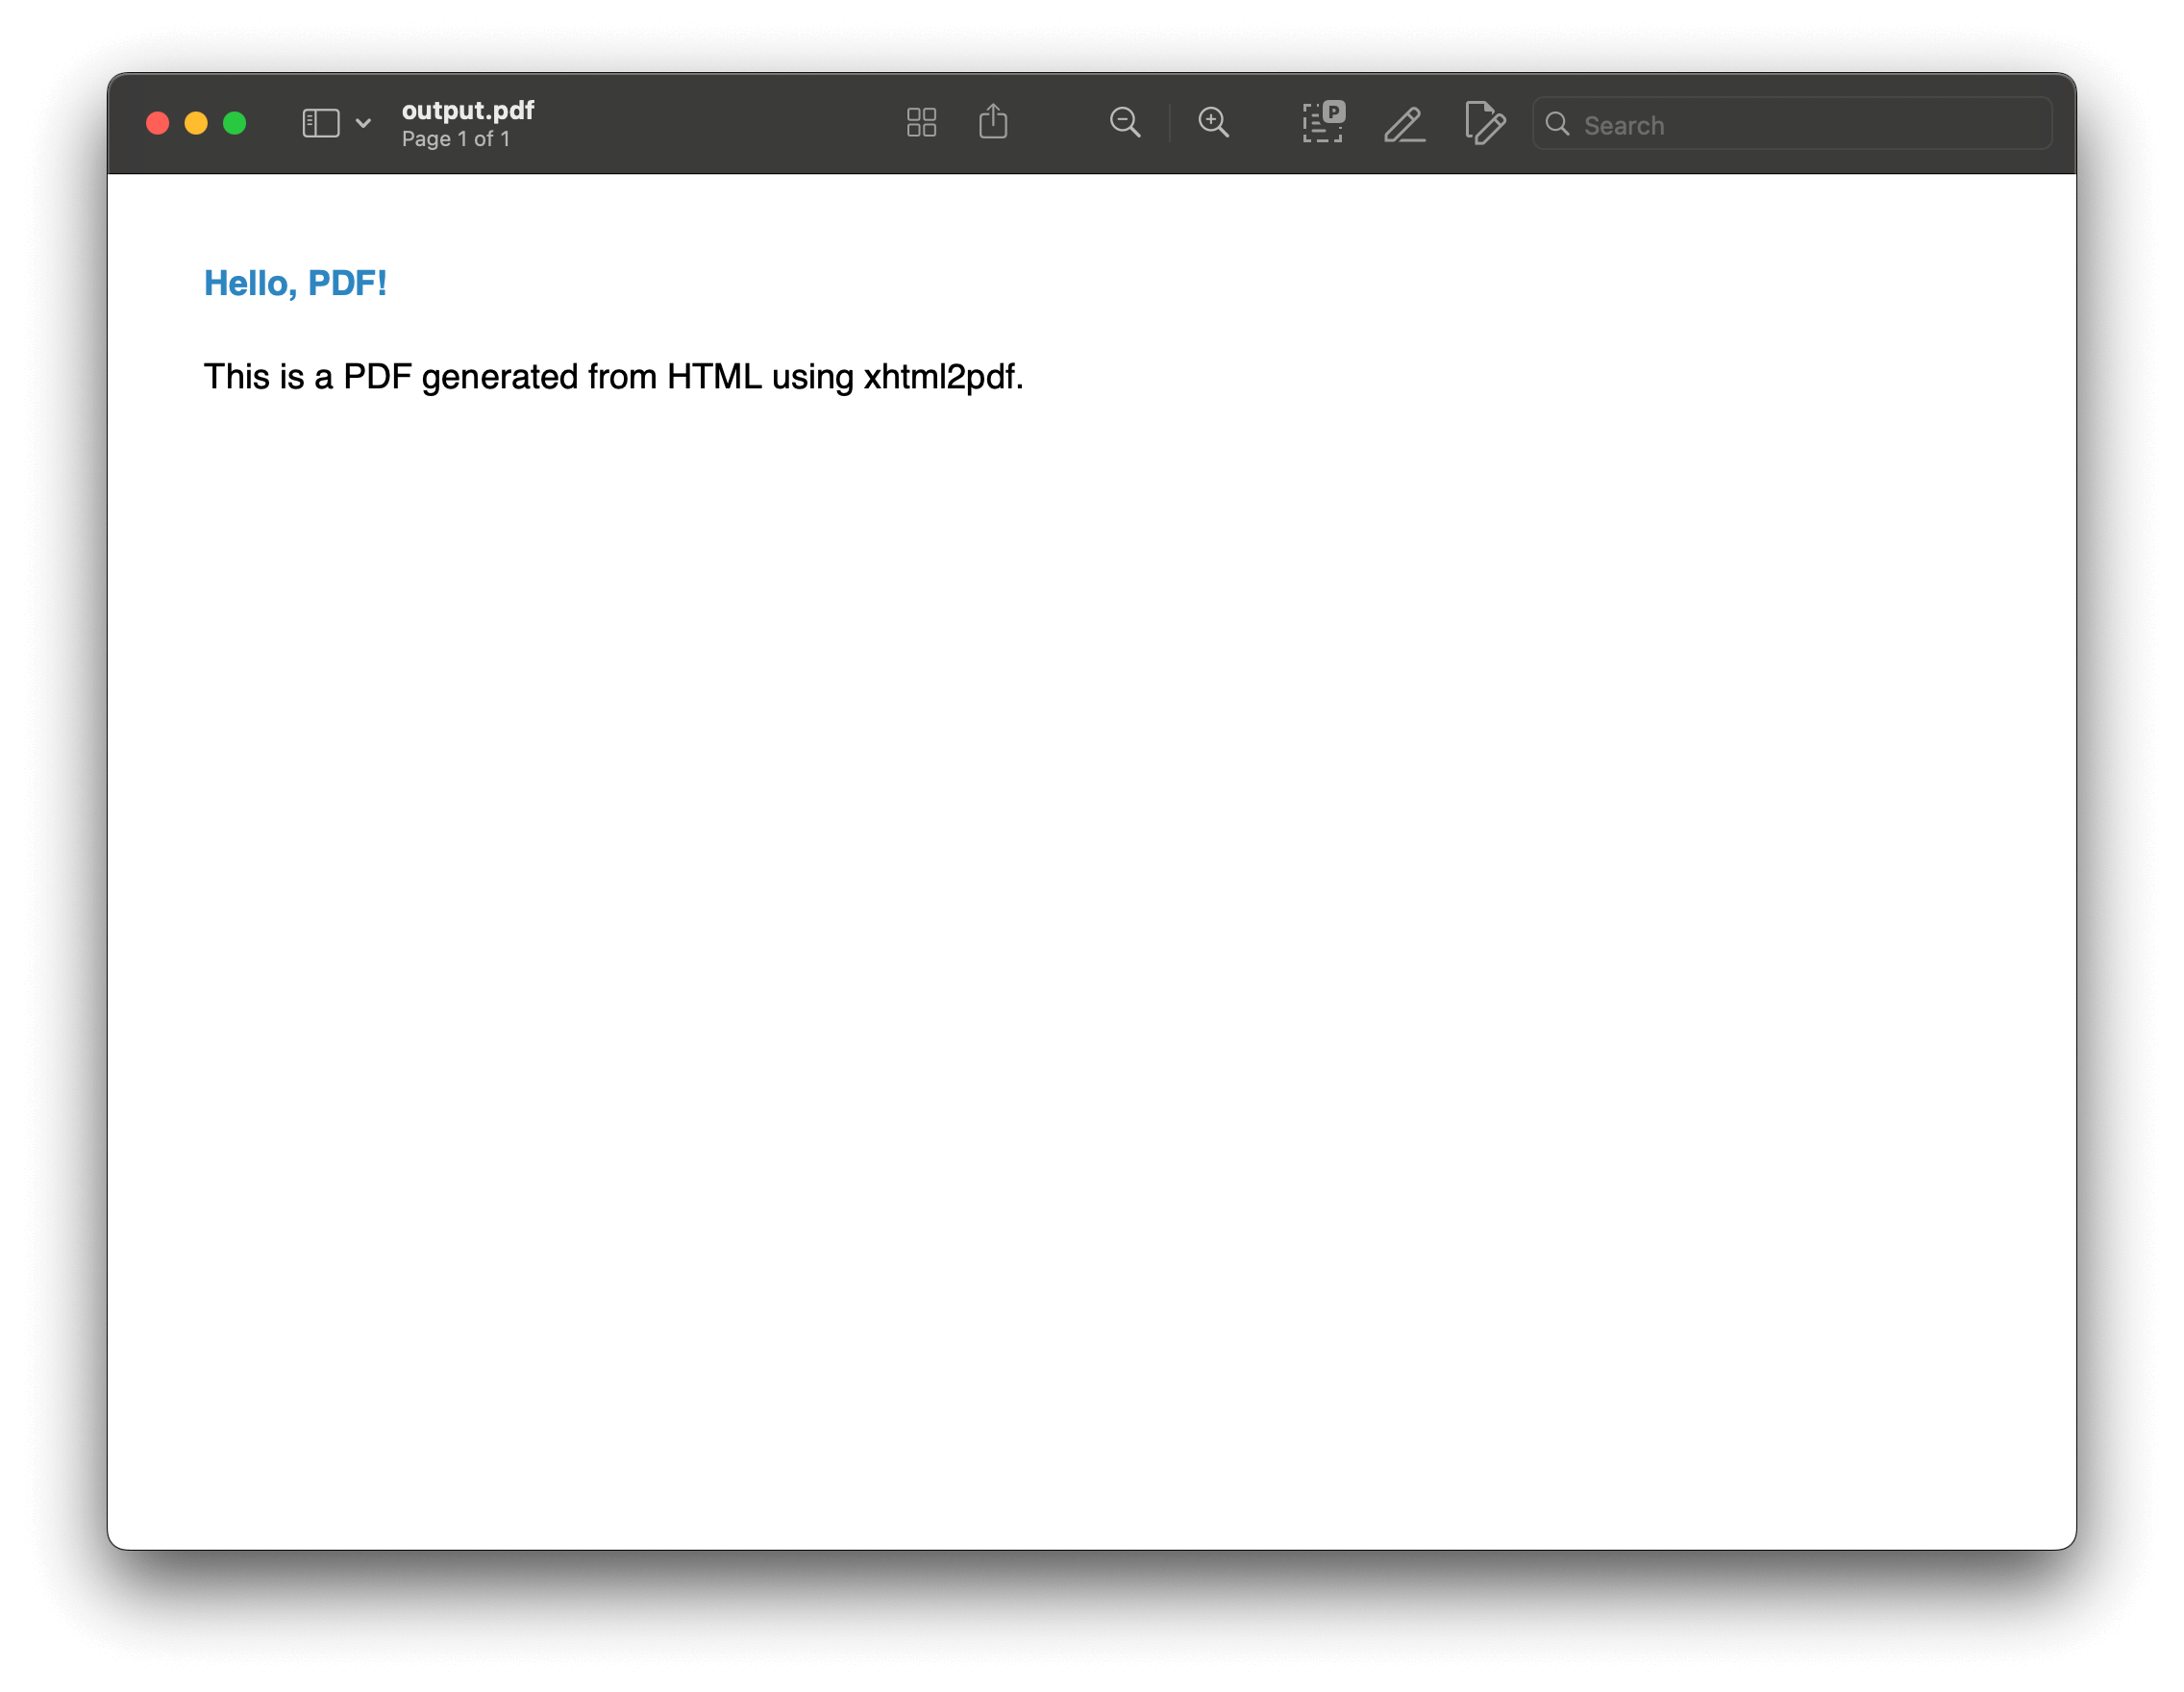
Task: Open the thumbnail grid view icon
Action: click(x=921, y=123)
